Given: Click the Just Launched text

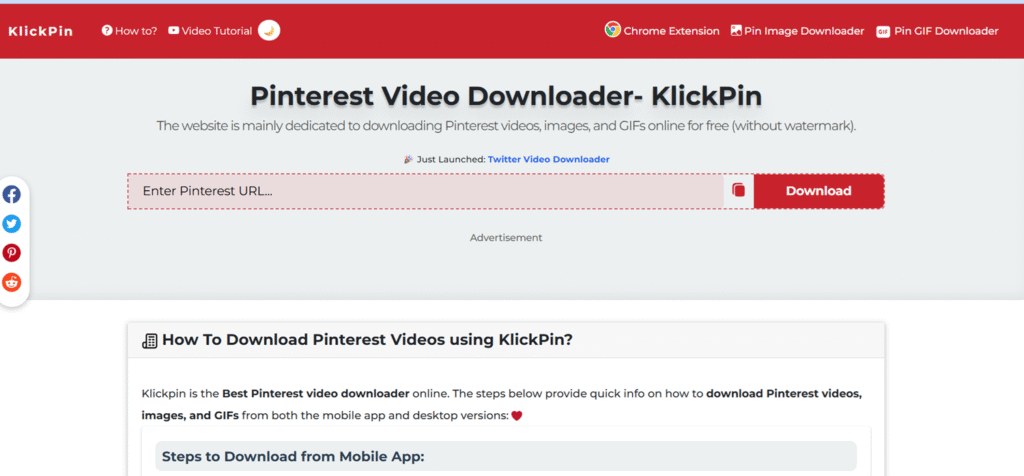Looking at the screenshot, I should (451, 159).
